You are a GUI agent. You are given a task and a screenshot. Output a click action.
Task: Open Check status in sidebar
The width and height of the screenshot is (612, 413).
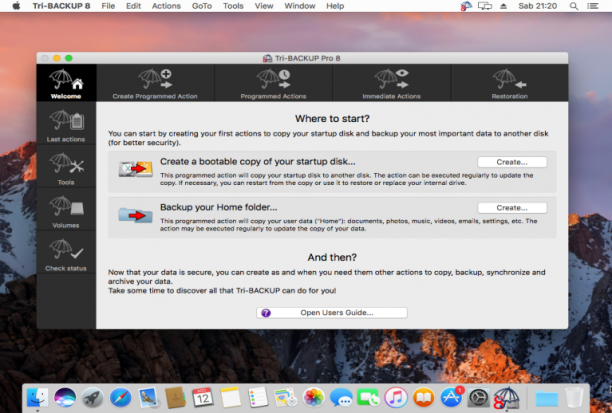coord(66,253)
